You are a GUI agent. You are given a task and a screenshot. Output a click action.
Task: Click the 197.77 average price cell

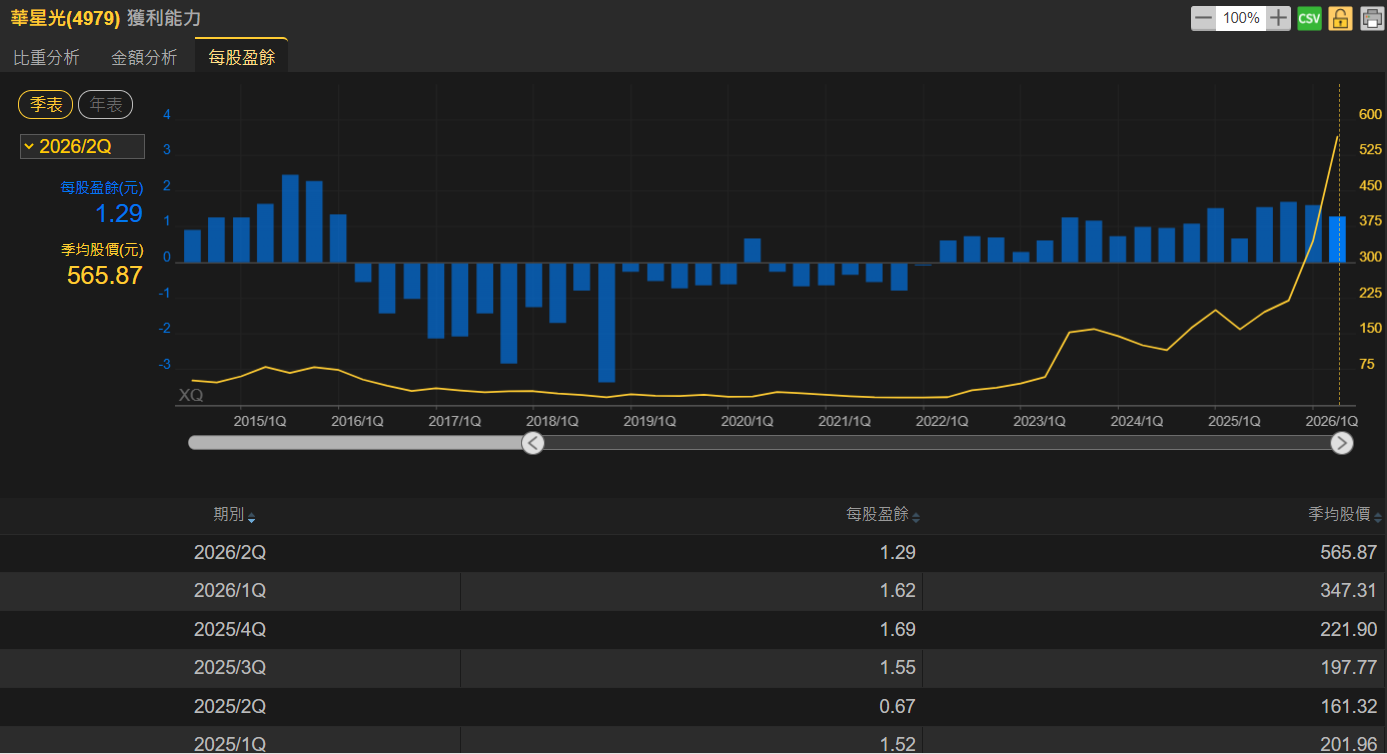1348,668
